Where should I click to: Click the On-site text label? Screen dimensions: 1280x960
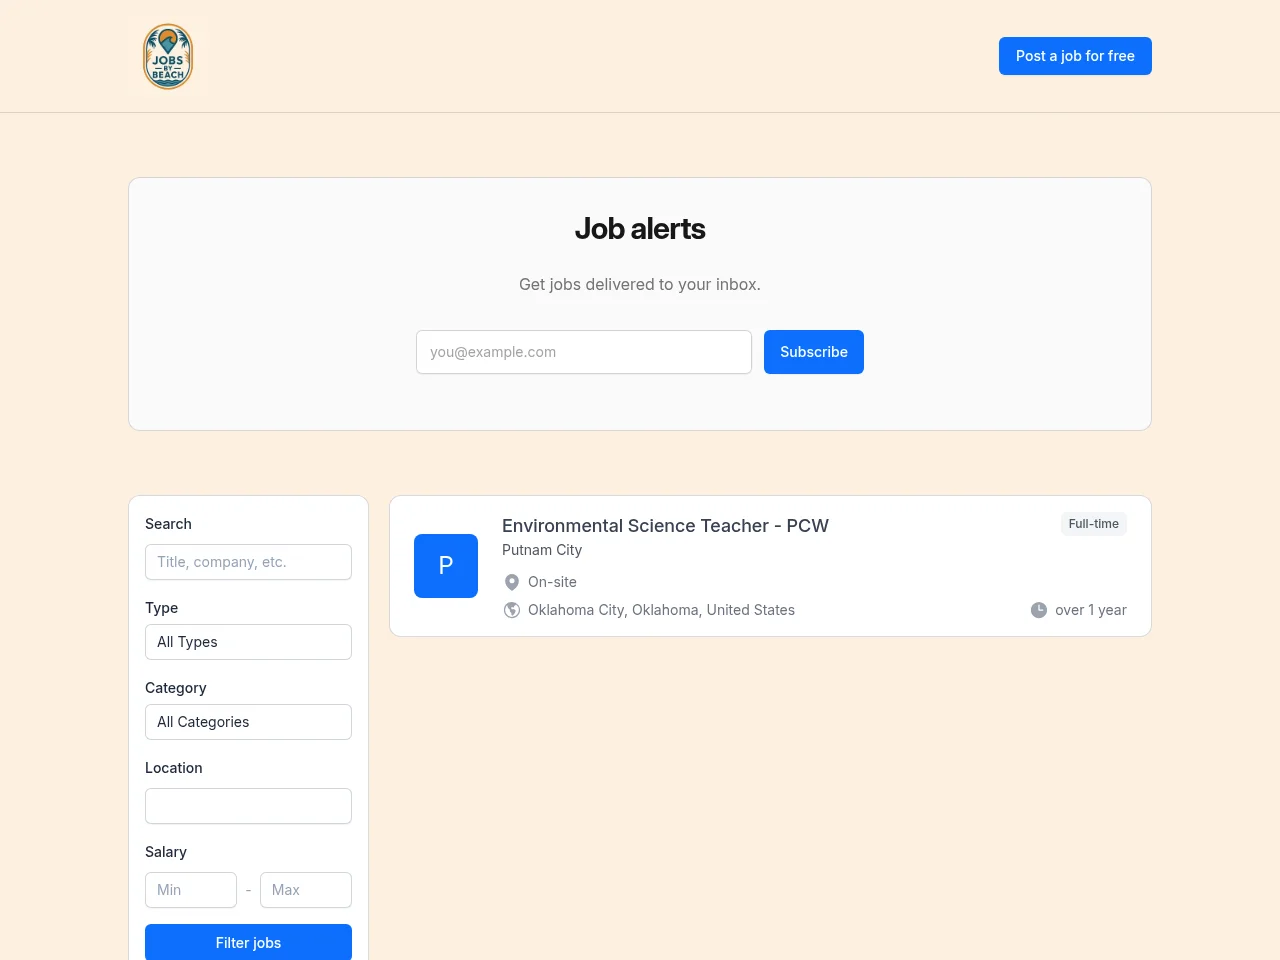(552, 582)
